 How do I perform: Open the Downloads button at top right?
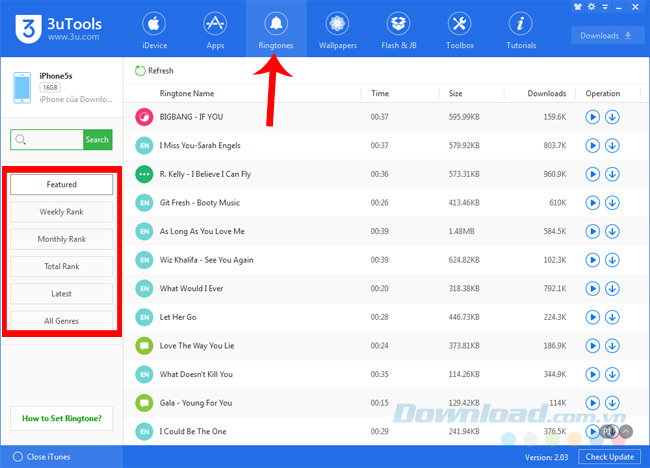click(x=607, y=36)
